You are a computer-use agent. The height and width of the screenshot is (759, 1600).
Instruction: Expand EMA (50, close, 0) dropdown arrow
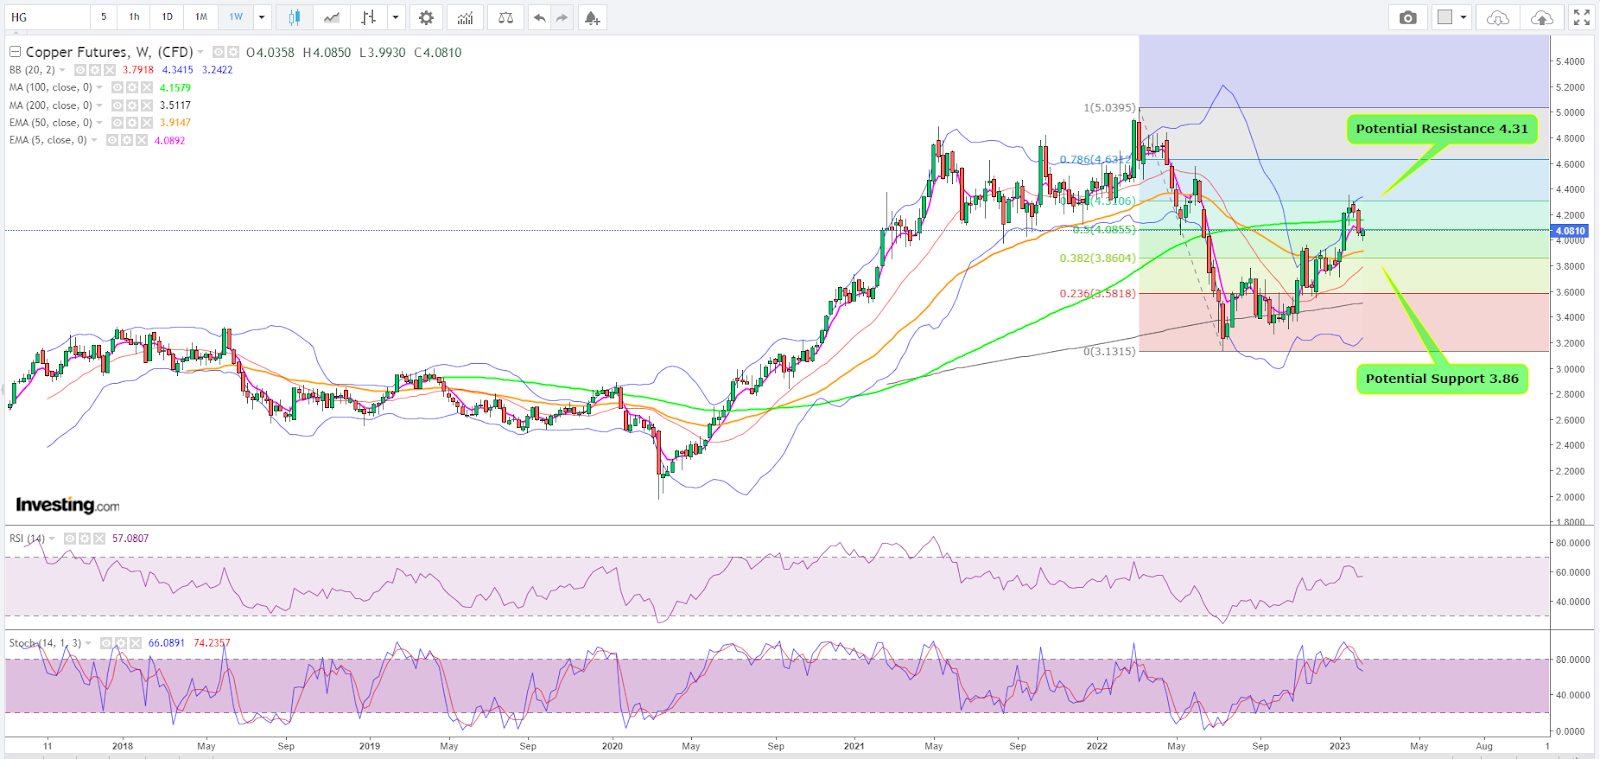99,123
